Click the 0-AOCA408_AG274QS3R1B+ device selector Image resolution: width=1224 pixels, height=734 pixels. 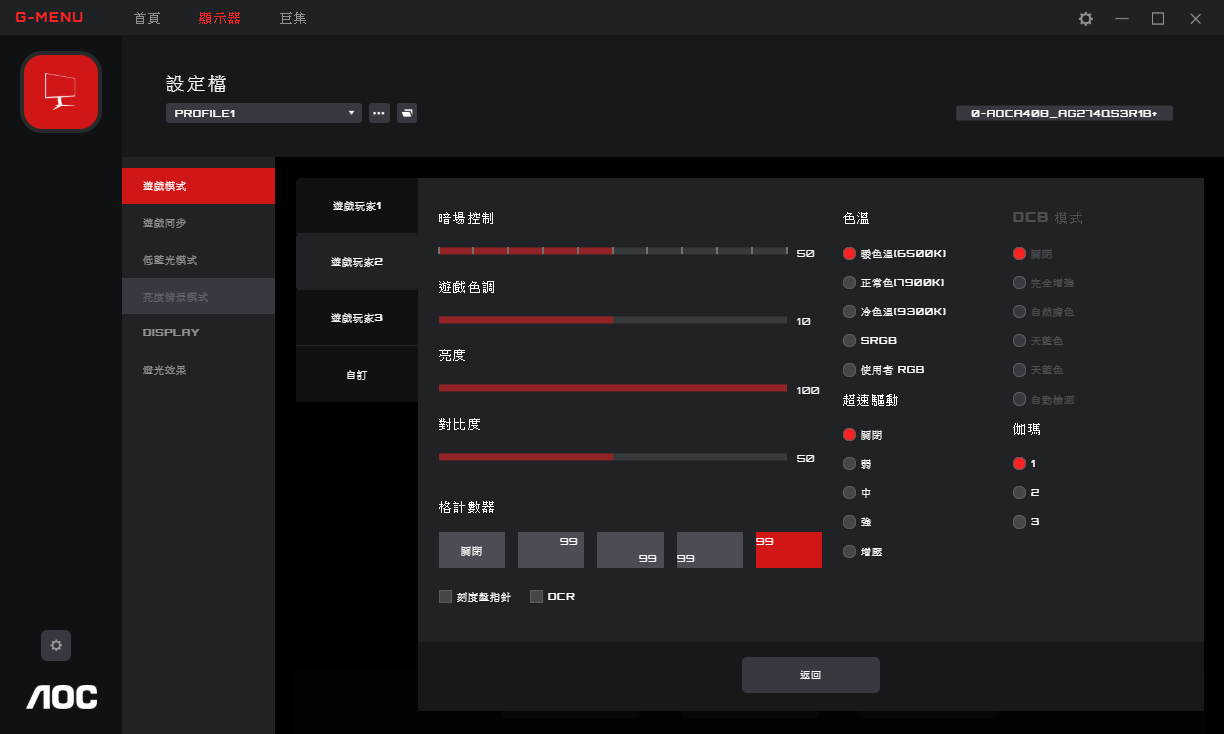point(1064,114)
